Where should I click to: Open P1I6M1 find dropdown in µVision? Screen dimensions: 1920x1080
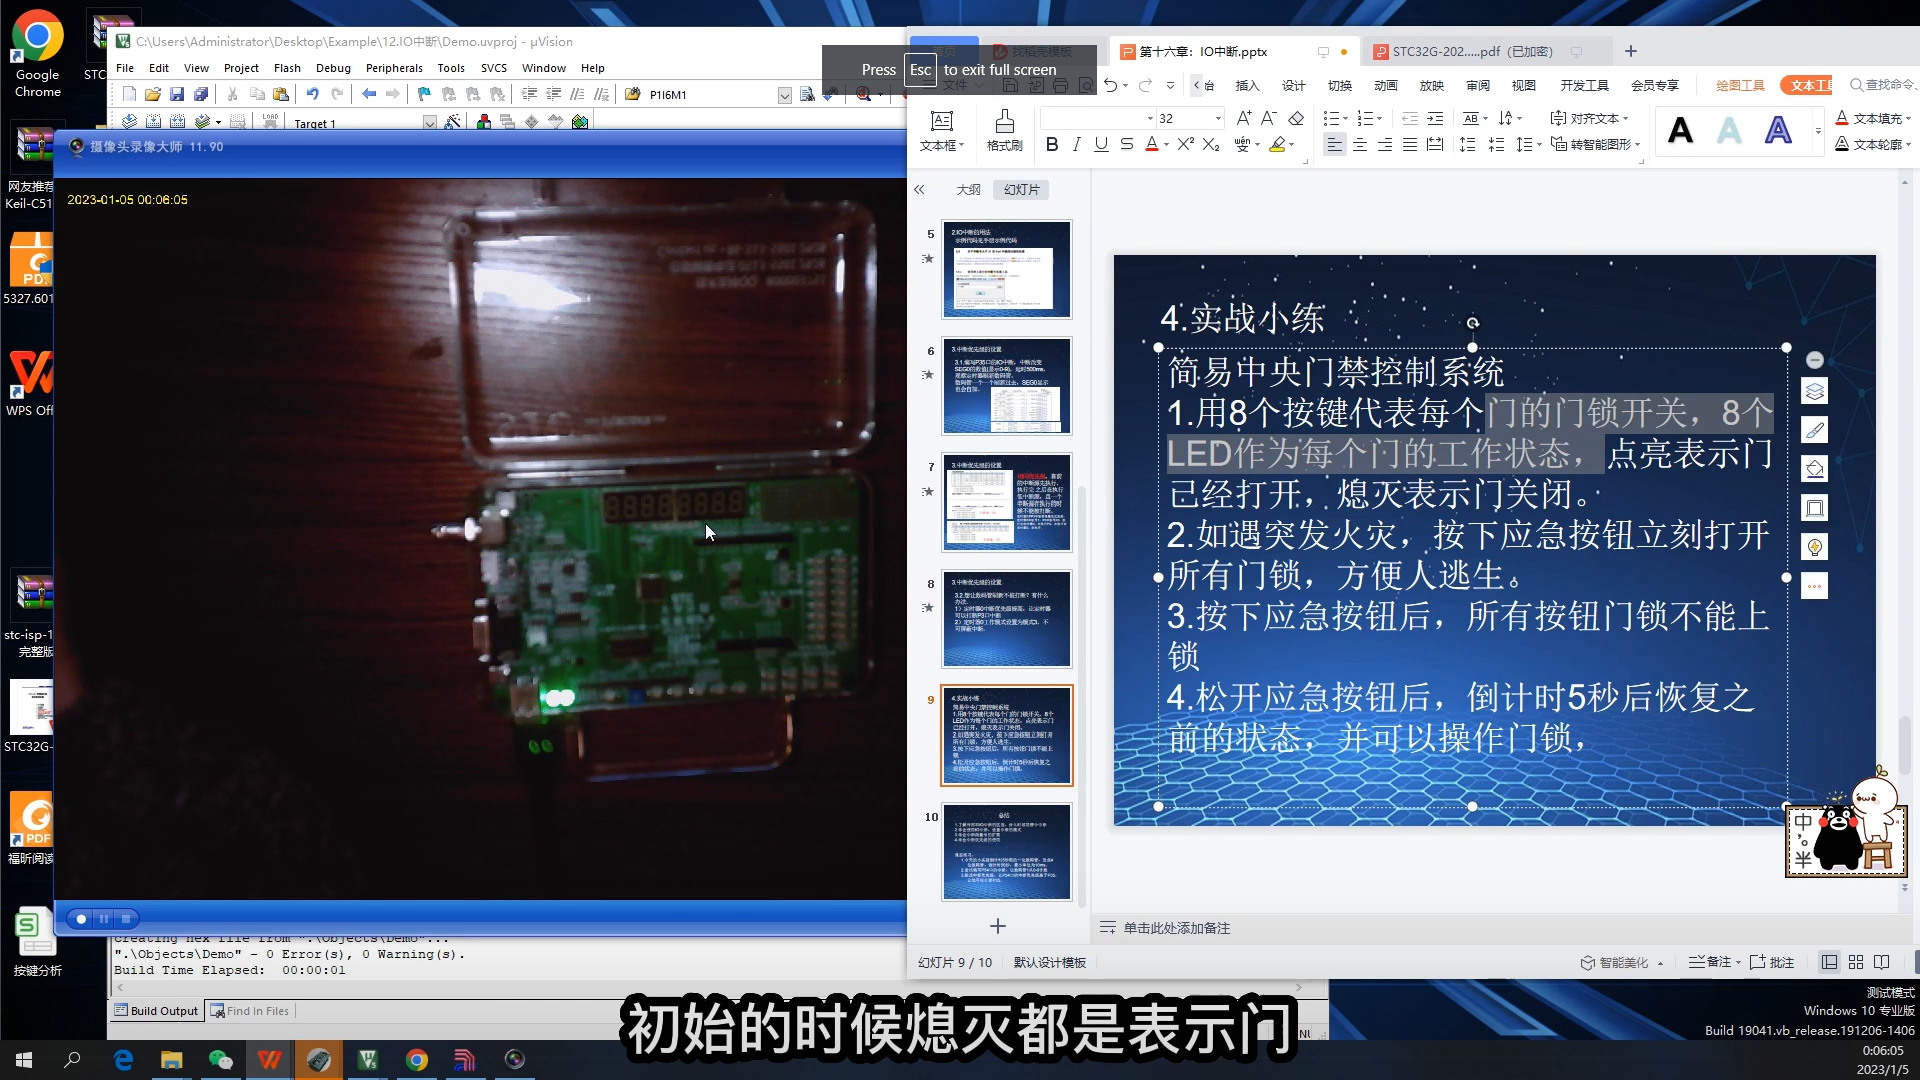tap(785, 95)
